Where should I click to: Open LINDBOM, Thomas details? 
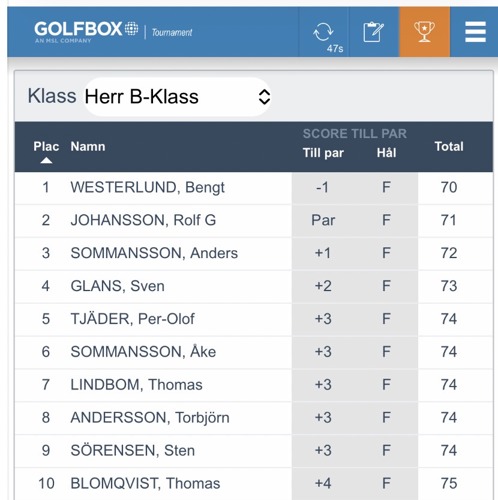(x=136, y=385)
